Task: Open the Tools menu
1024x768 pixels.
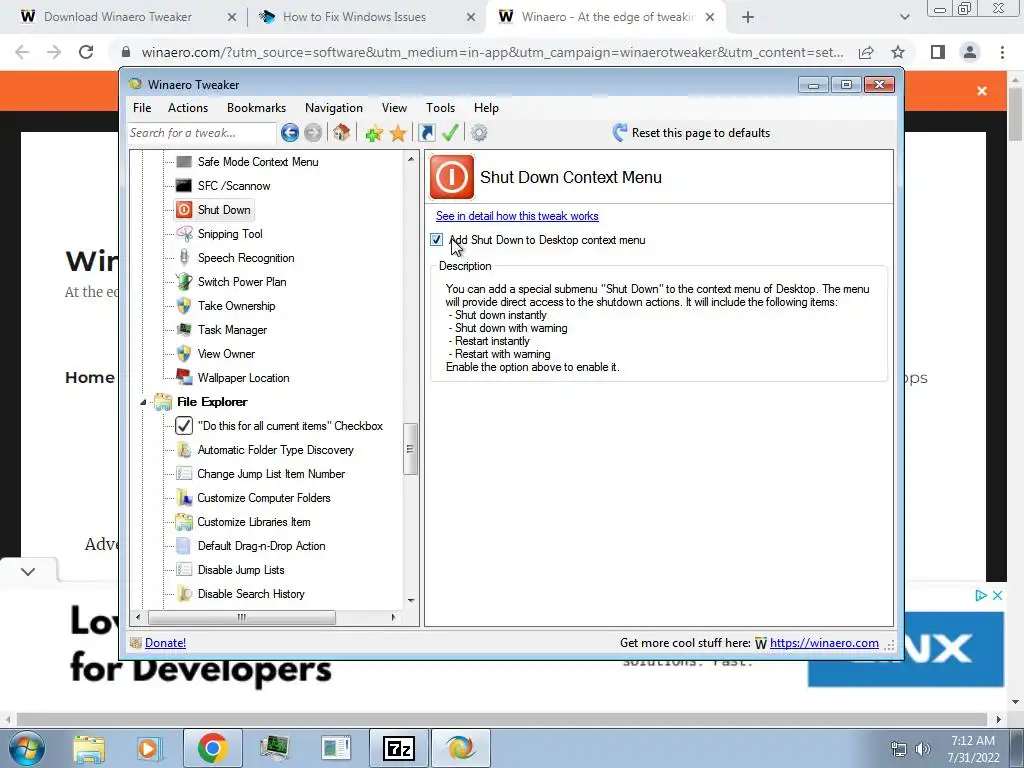Action: 440,108
